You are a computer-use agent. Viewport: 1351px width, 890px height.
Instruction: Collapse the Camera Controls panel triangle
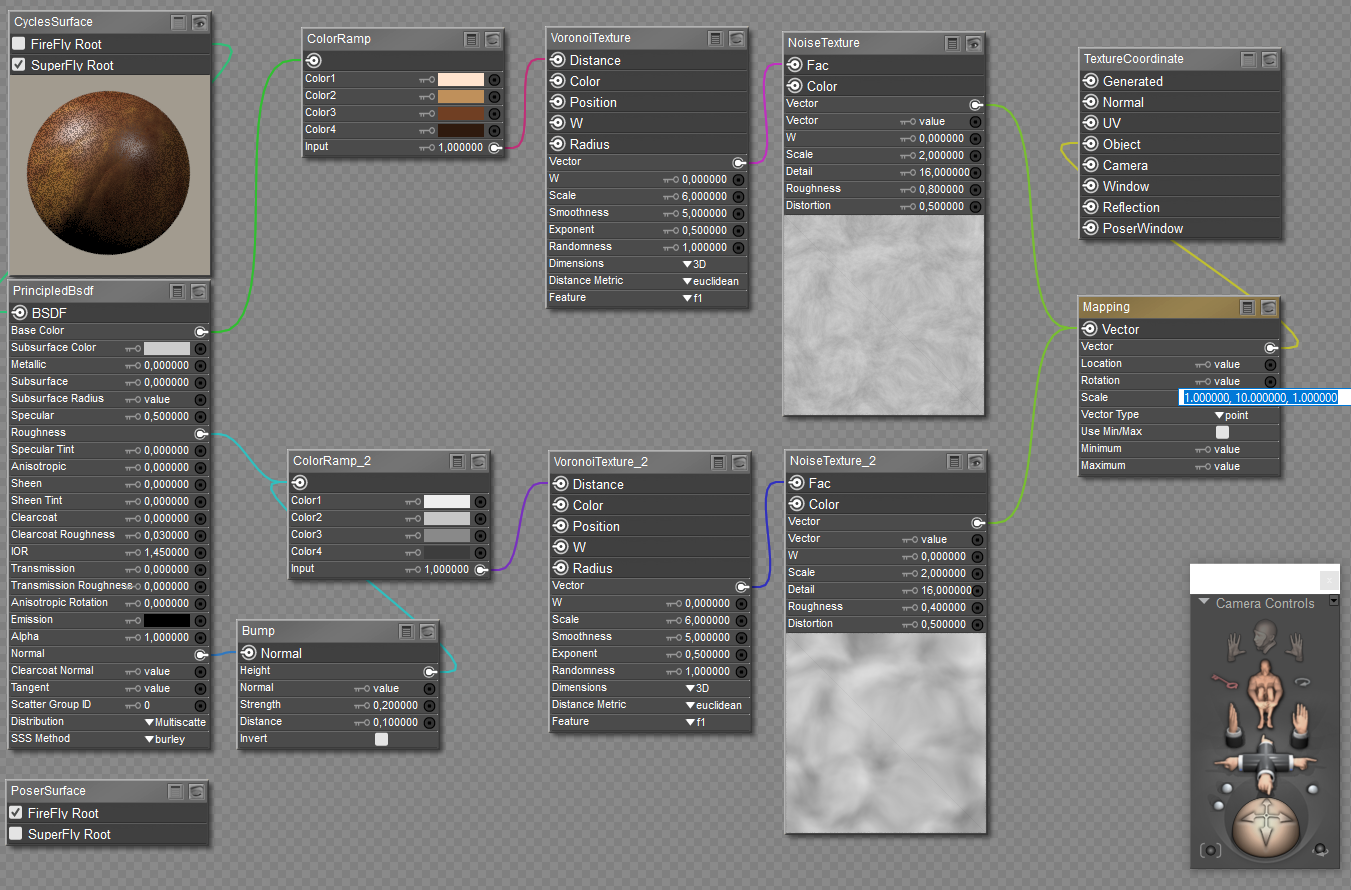point(1204,602)
